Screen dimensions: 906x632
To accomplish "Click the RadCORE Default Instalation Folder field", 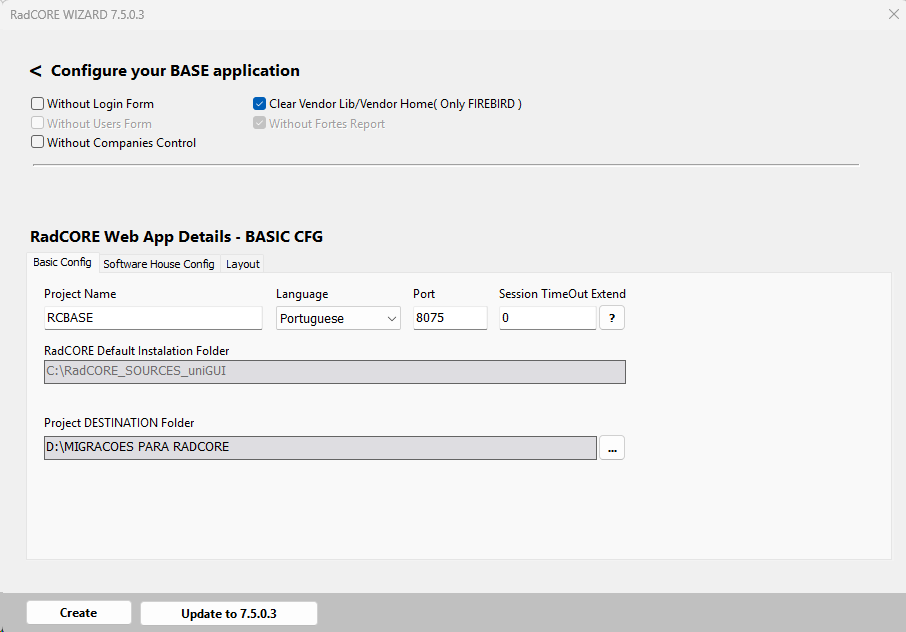I will click(334, 372).
